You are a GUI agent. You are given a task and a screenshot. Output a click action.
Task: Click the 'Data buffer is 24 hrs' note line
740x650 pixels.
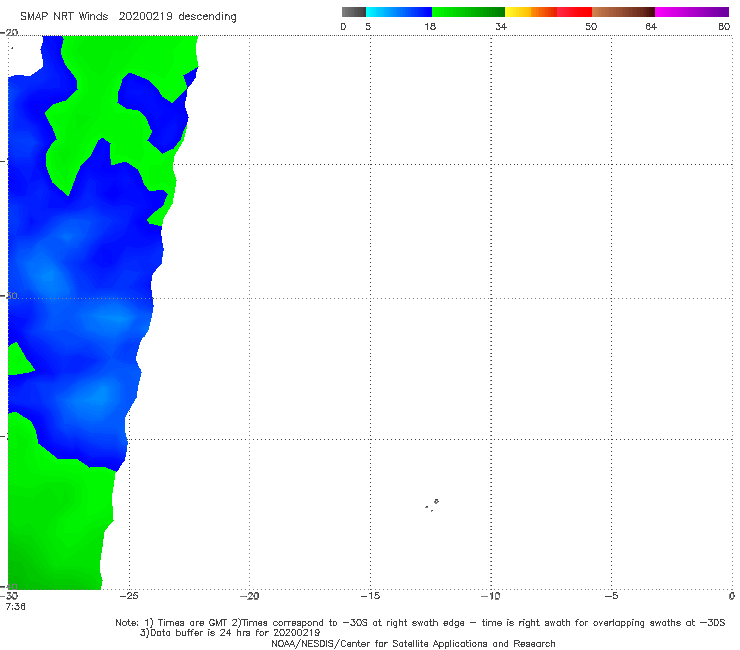click(x=230, y=633)
